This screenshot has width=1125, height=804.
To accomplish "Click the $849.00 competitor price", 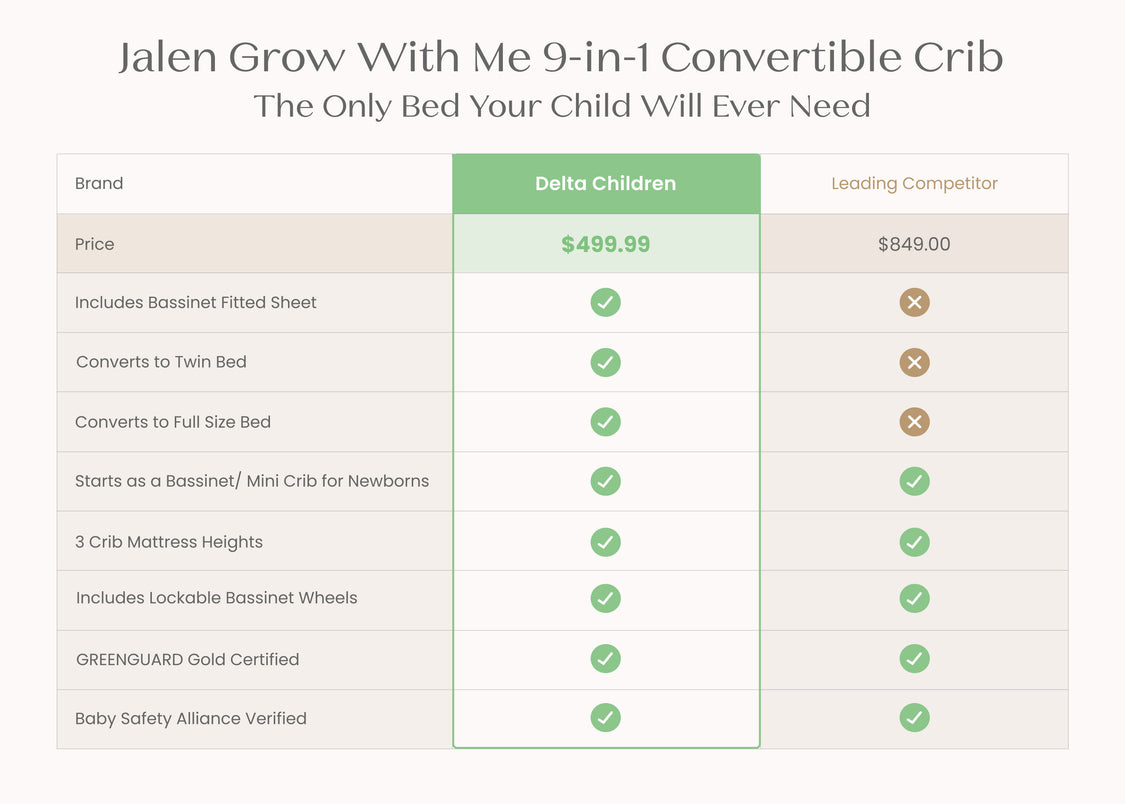I will point(914,244).
